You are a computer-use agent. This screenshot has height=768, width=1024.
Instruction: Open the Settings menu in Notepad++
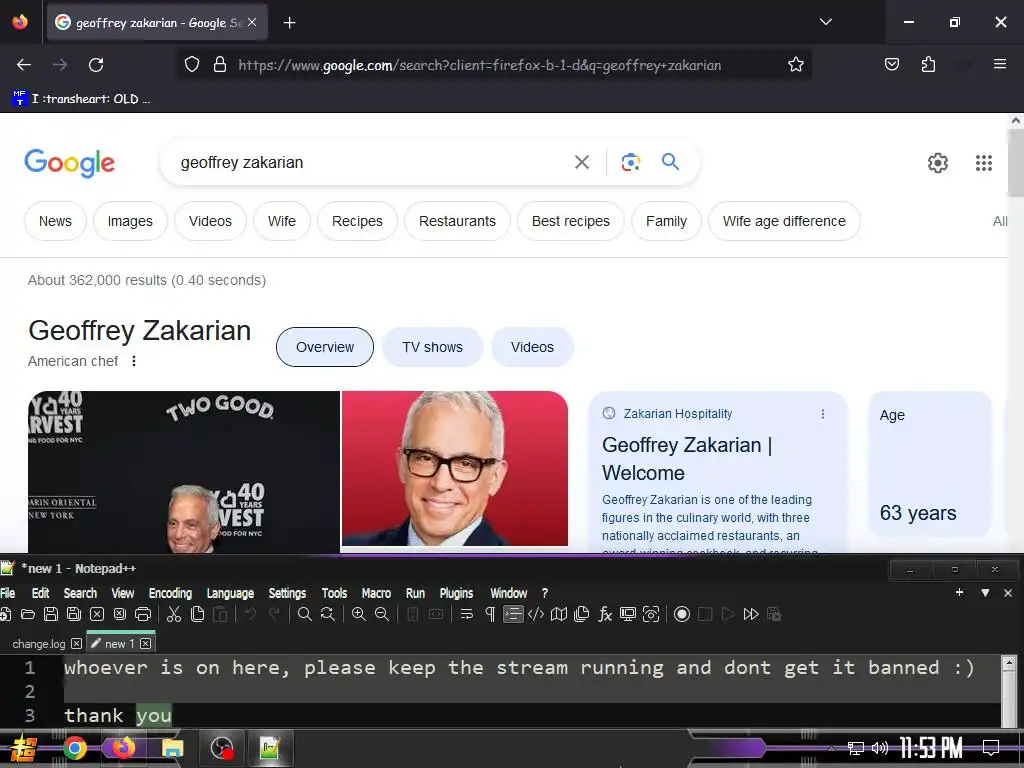tap(287, 593)
